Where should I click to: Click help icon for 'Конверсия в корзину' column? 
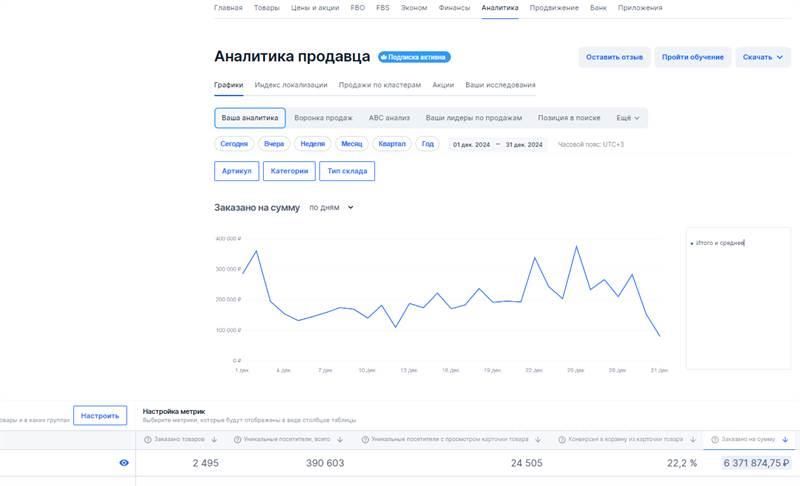point(562,440)
